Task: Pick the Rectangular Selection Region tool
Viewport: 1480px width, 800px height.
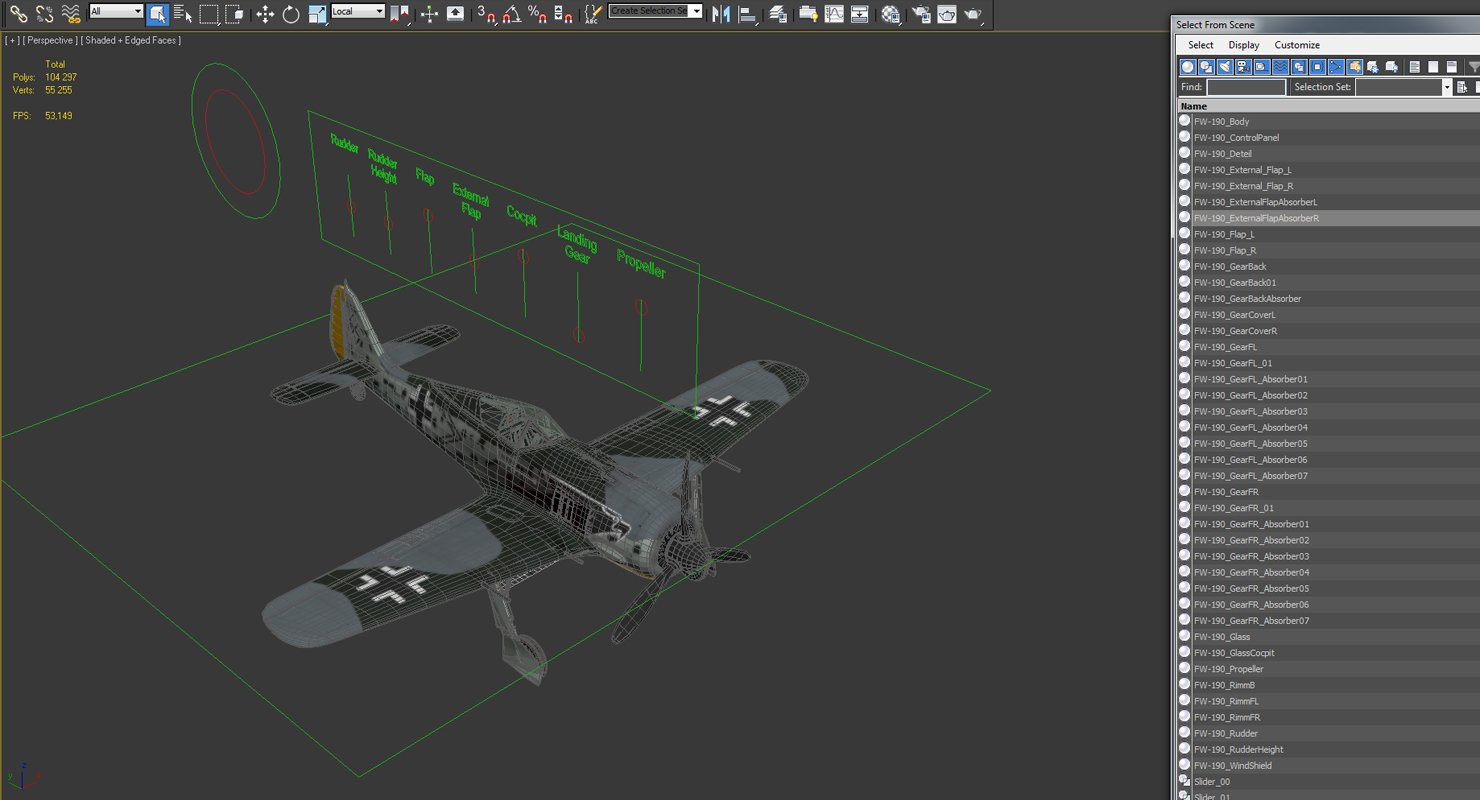Action: (209, 14)
